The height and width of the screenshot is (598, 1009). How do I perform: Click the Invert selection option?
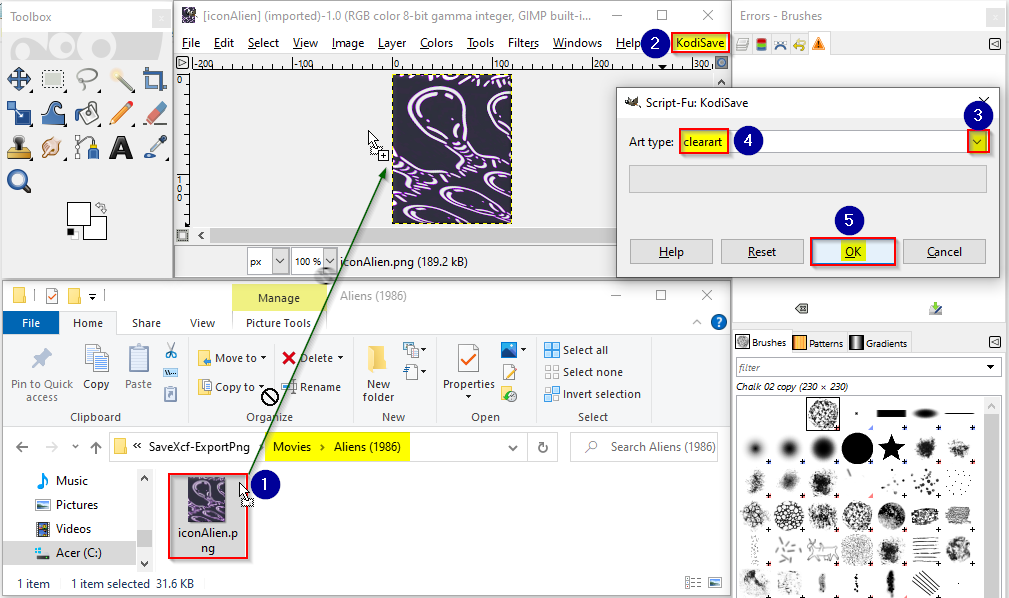(x=593, y=394)
